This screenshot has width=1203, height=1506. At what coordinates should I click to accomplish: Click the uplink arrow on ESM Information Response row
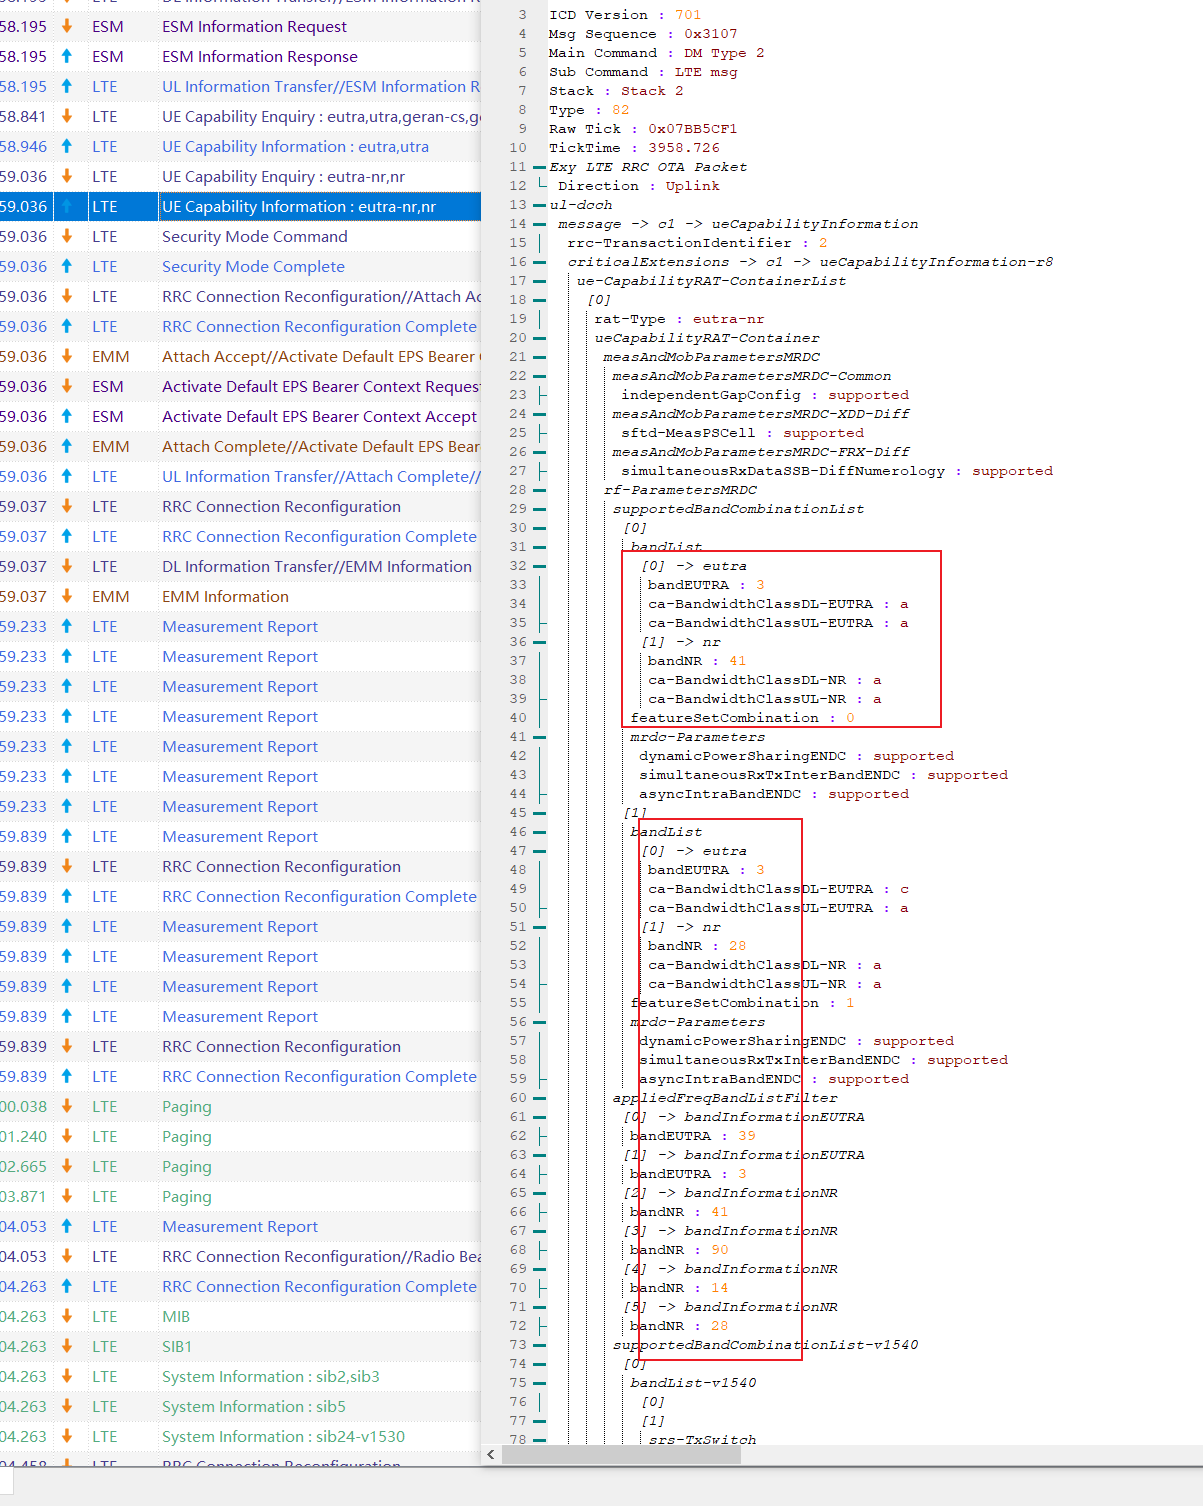tap(67, 56)
